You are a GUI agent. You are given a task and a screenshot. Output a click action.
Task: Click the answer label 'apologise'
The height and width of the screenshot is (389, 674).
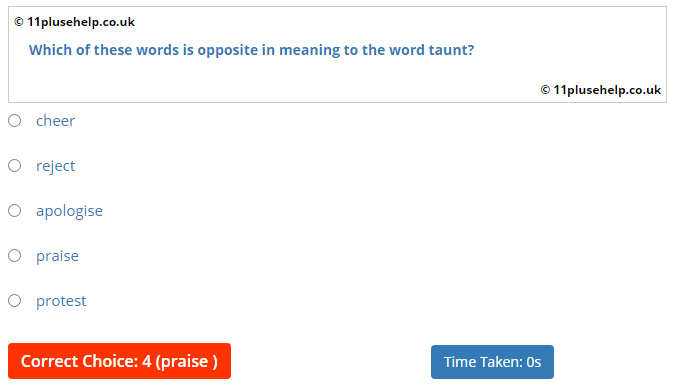pyautogui.click(x=69, y=211)
